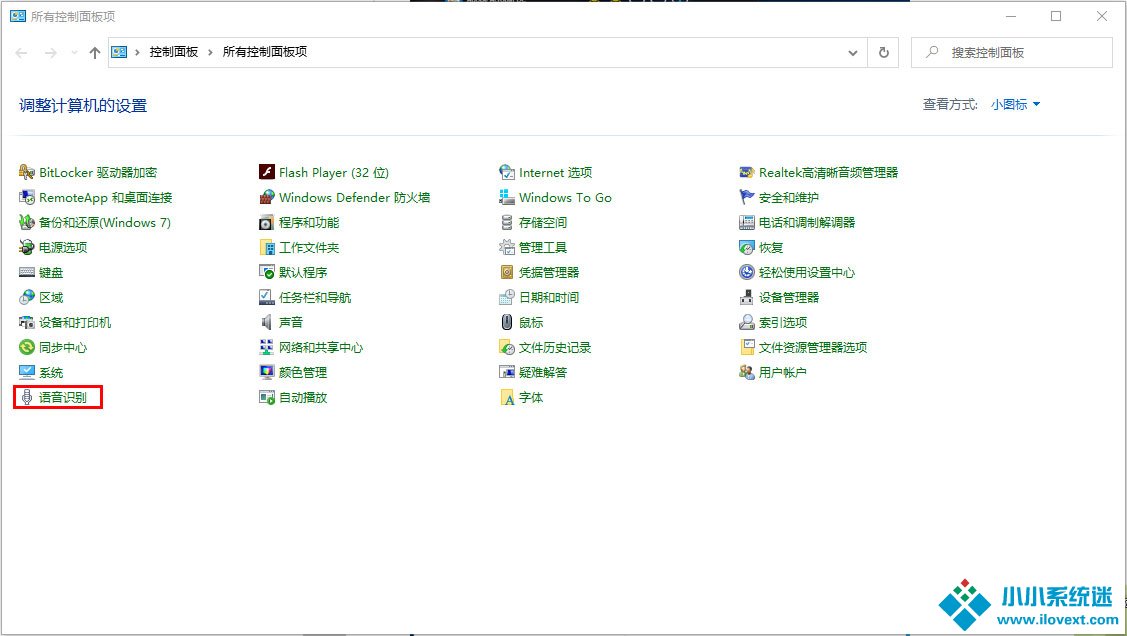Open the recent locations dropdown arrow

click(74, 52)
